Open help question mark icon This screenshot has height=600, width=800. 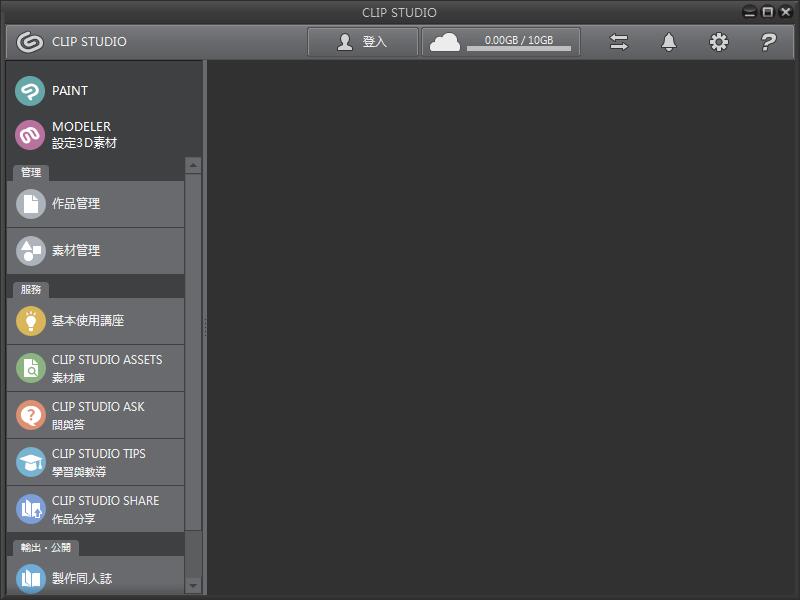coord(768,42)
